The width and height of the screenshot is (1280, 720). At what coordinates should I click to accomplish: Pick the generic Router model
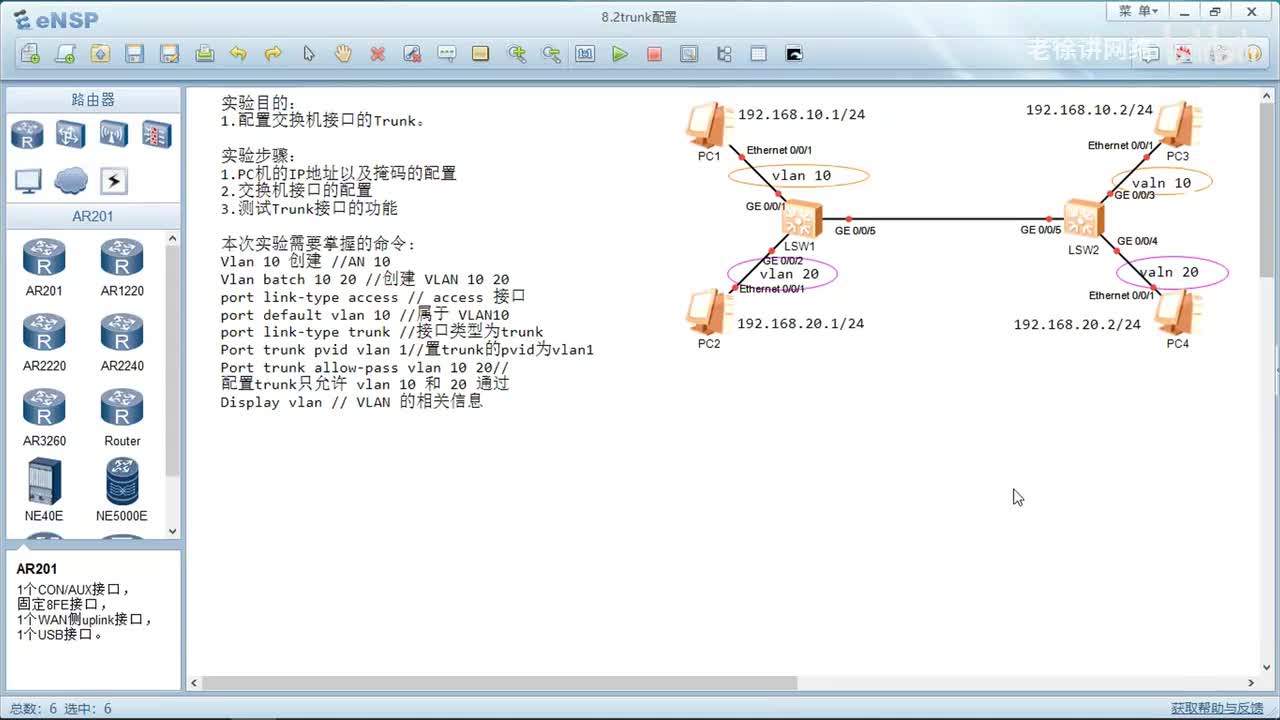coord(122,418)
